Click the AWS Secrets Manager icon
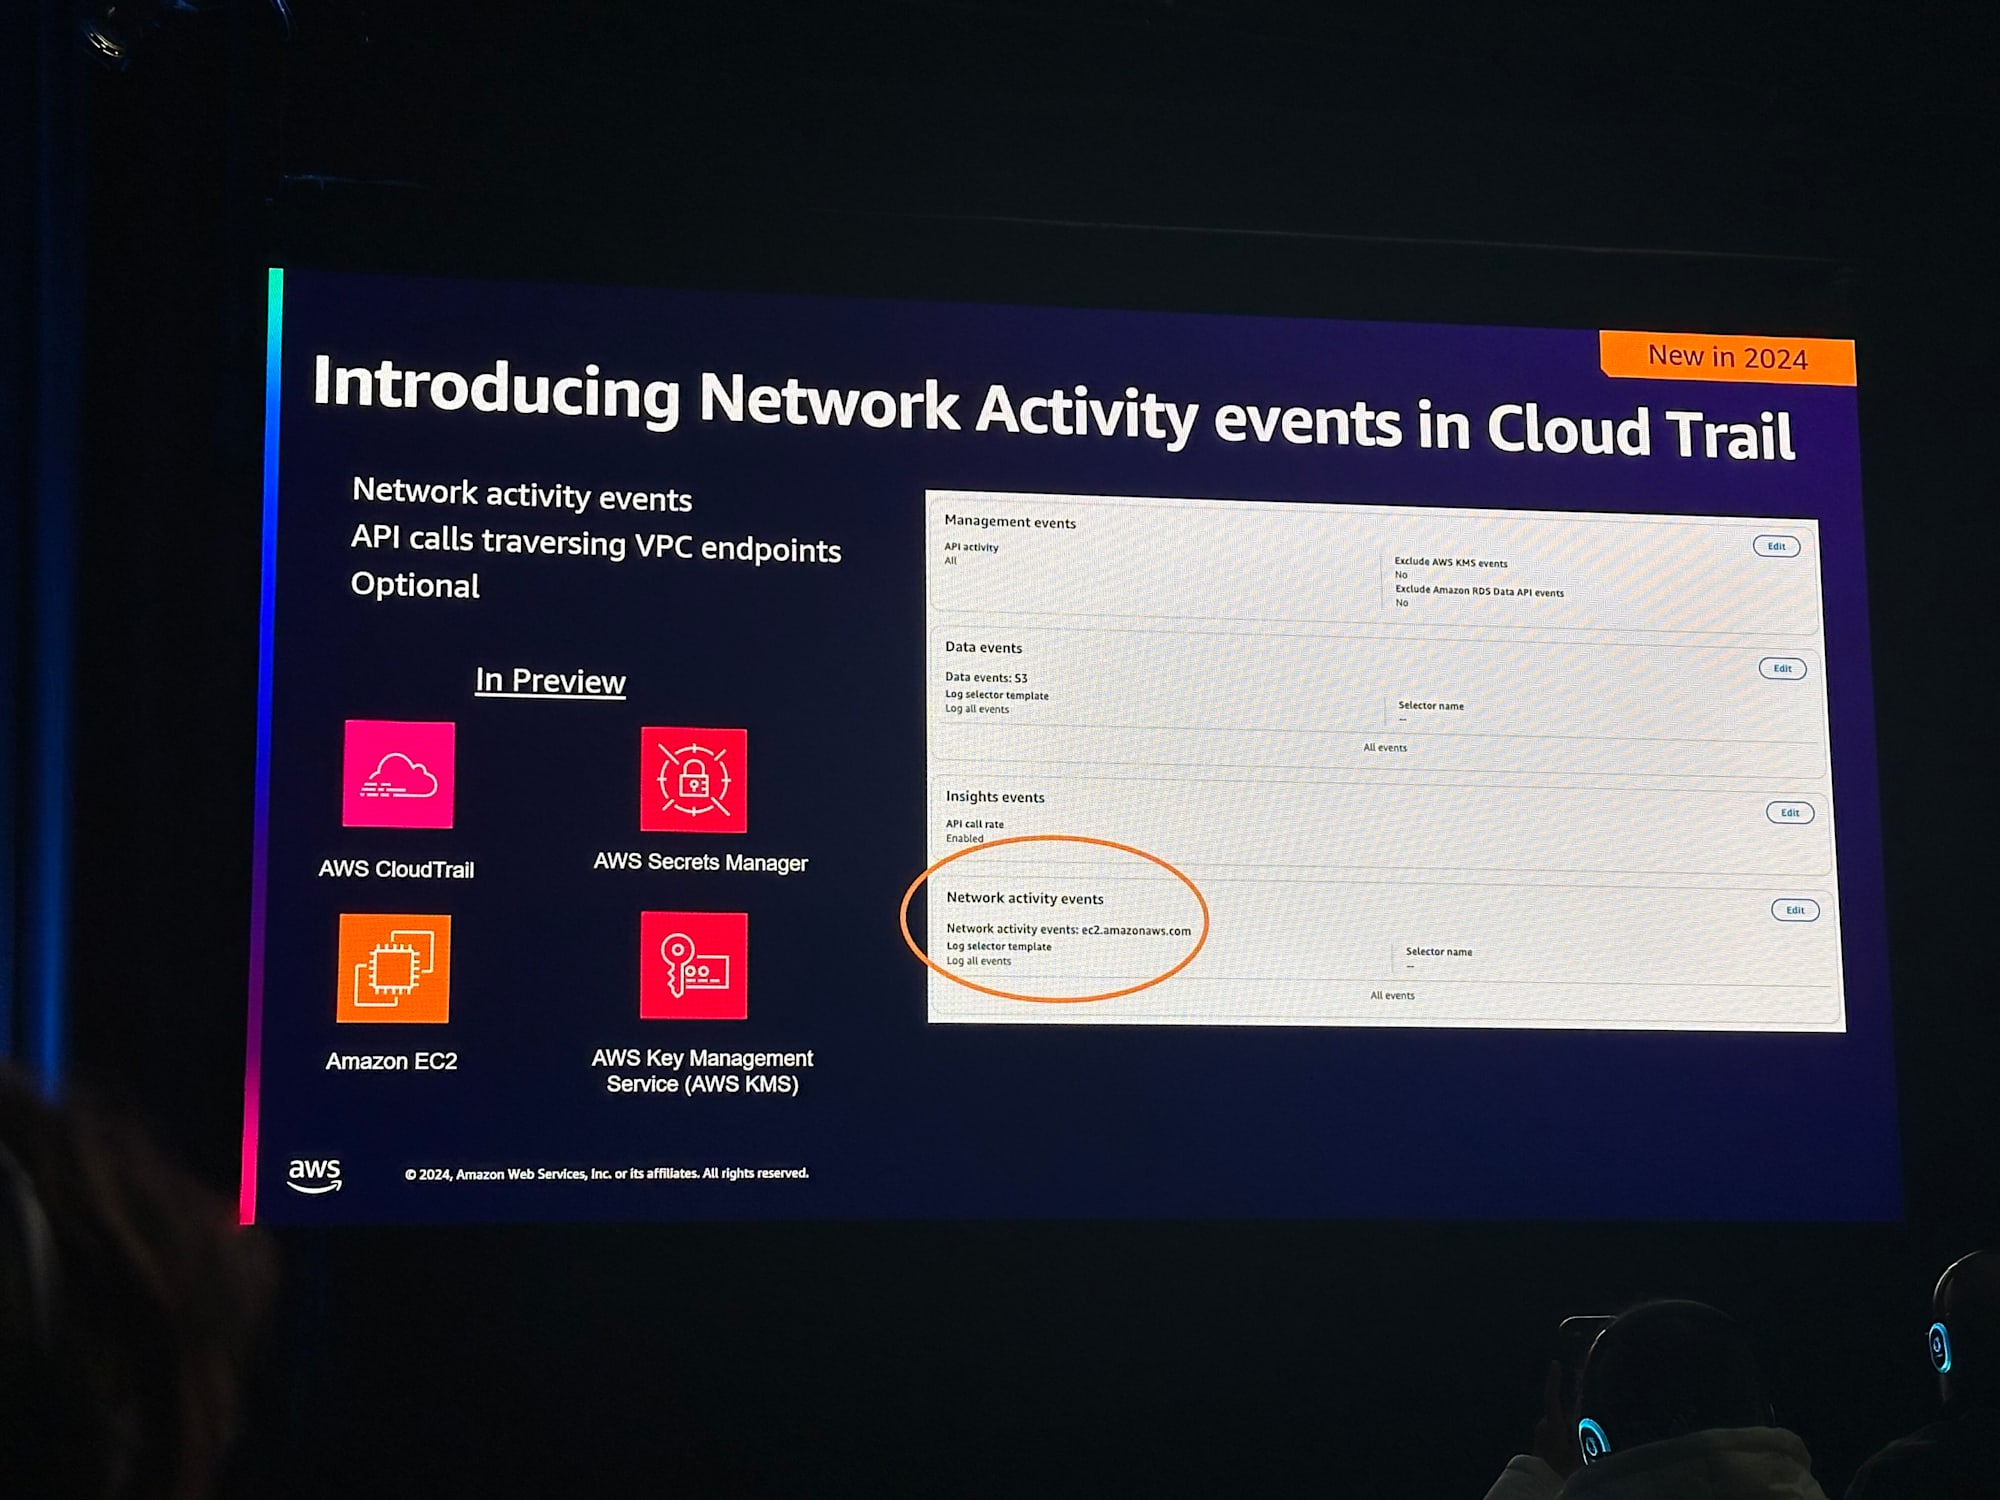This screenshot has width=2000, height=1500. 694,780
